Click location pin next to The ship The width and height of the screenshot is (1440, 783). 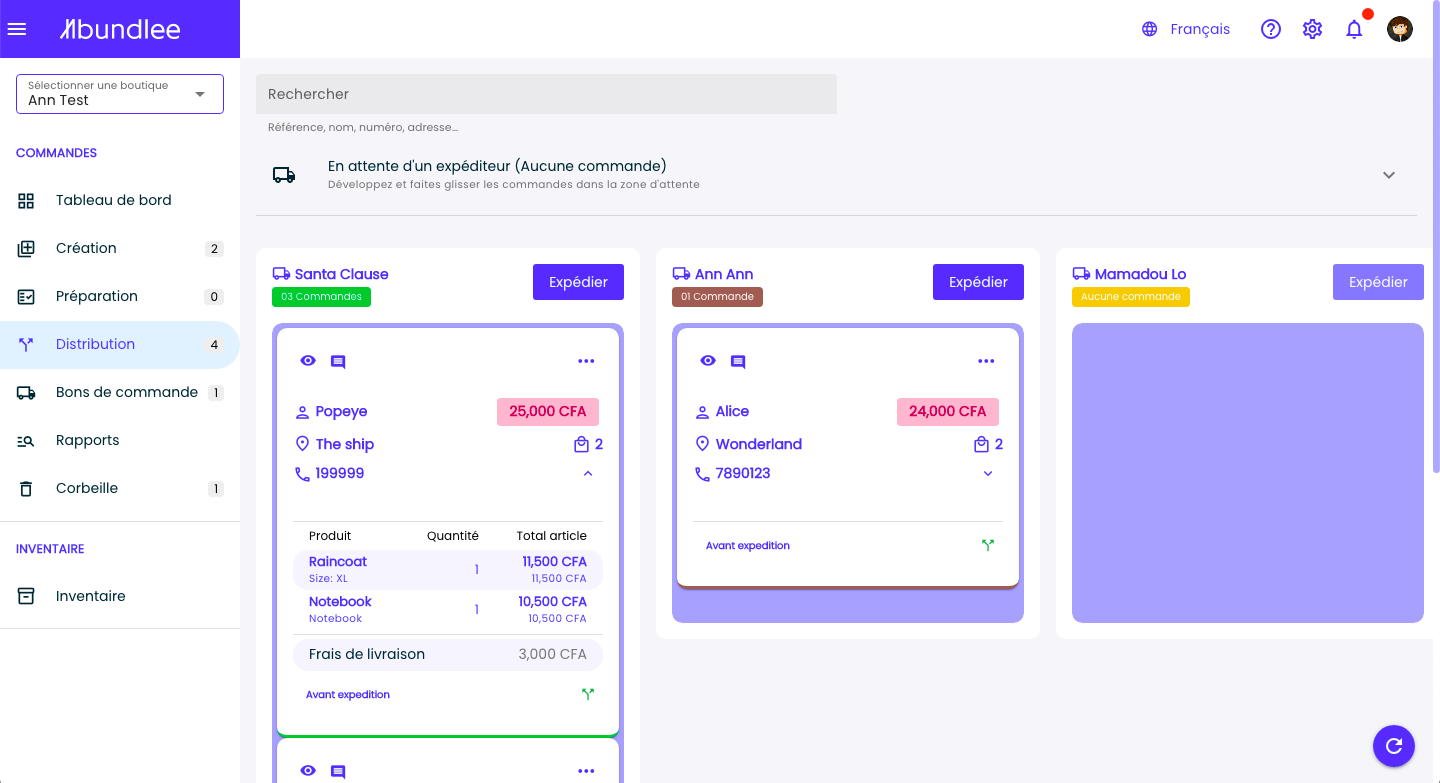pos(303,444)
